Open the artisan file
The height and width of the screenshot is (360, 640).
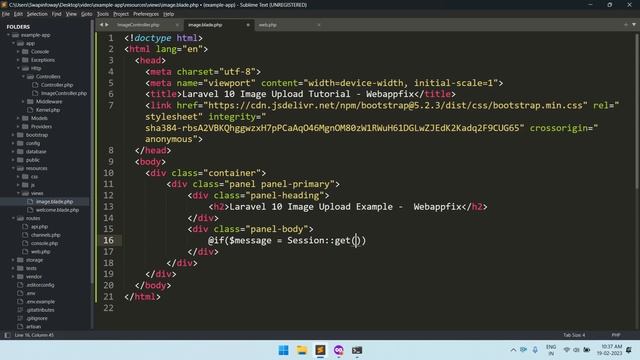click(33, 327)
